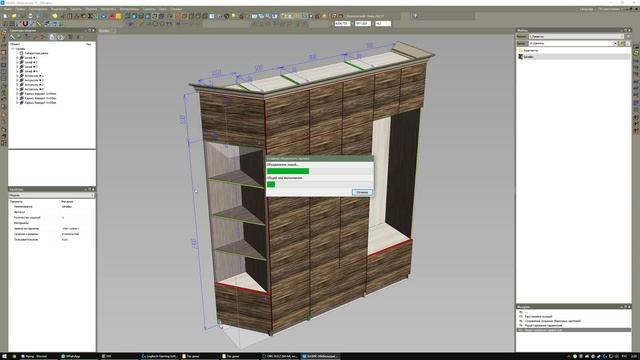The height and width of the screenshot is (360, 640).
Task: Open the Проекты combo box in library panel
Action: (576, 36)
